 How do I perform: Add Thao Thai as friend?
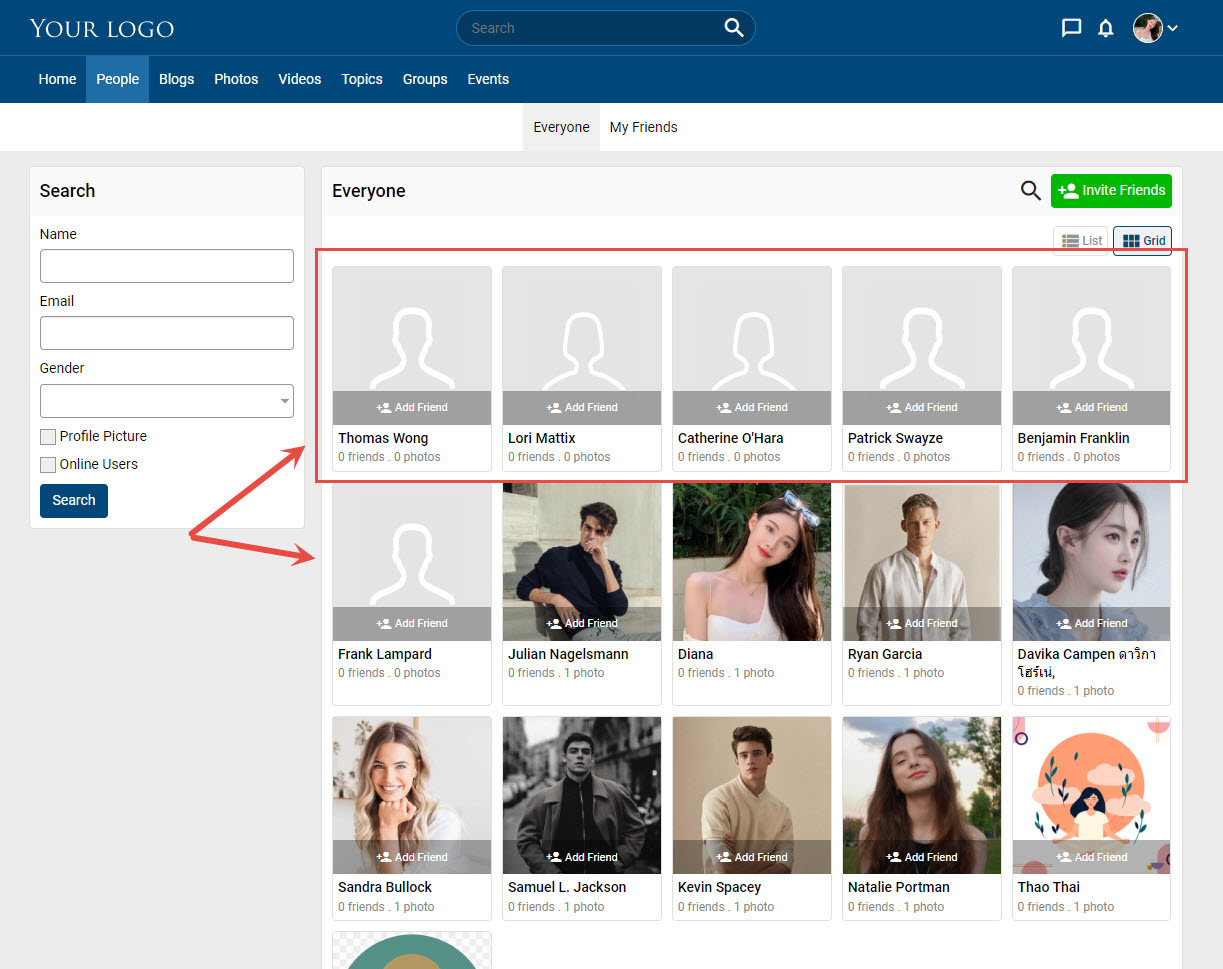(1092, 857)
